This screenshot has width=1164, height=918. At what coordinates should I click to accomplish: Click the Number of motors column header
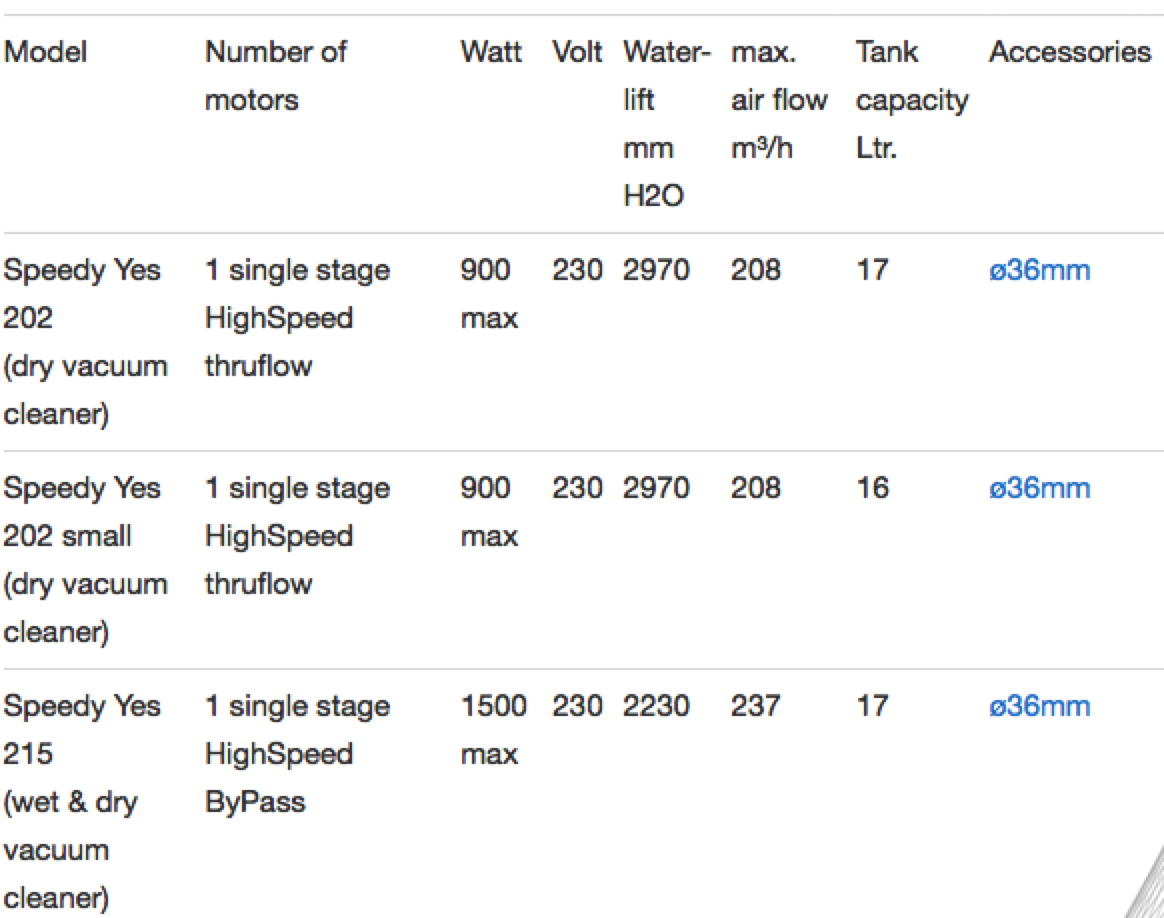[275, 76]
